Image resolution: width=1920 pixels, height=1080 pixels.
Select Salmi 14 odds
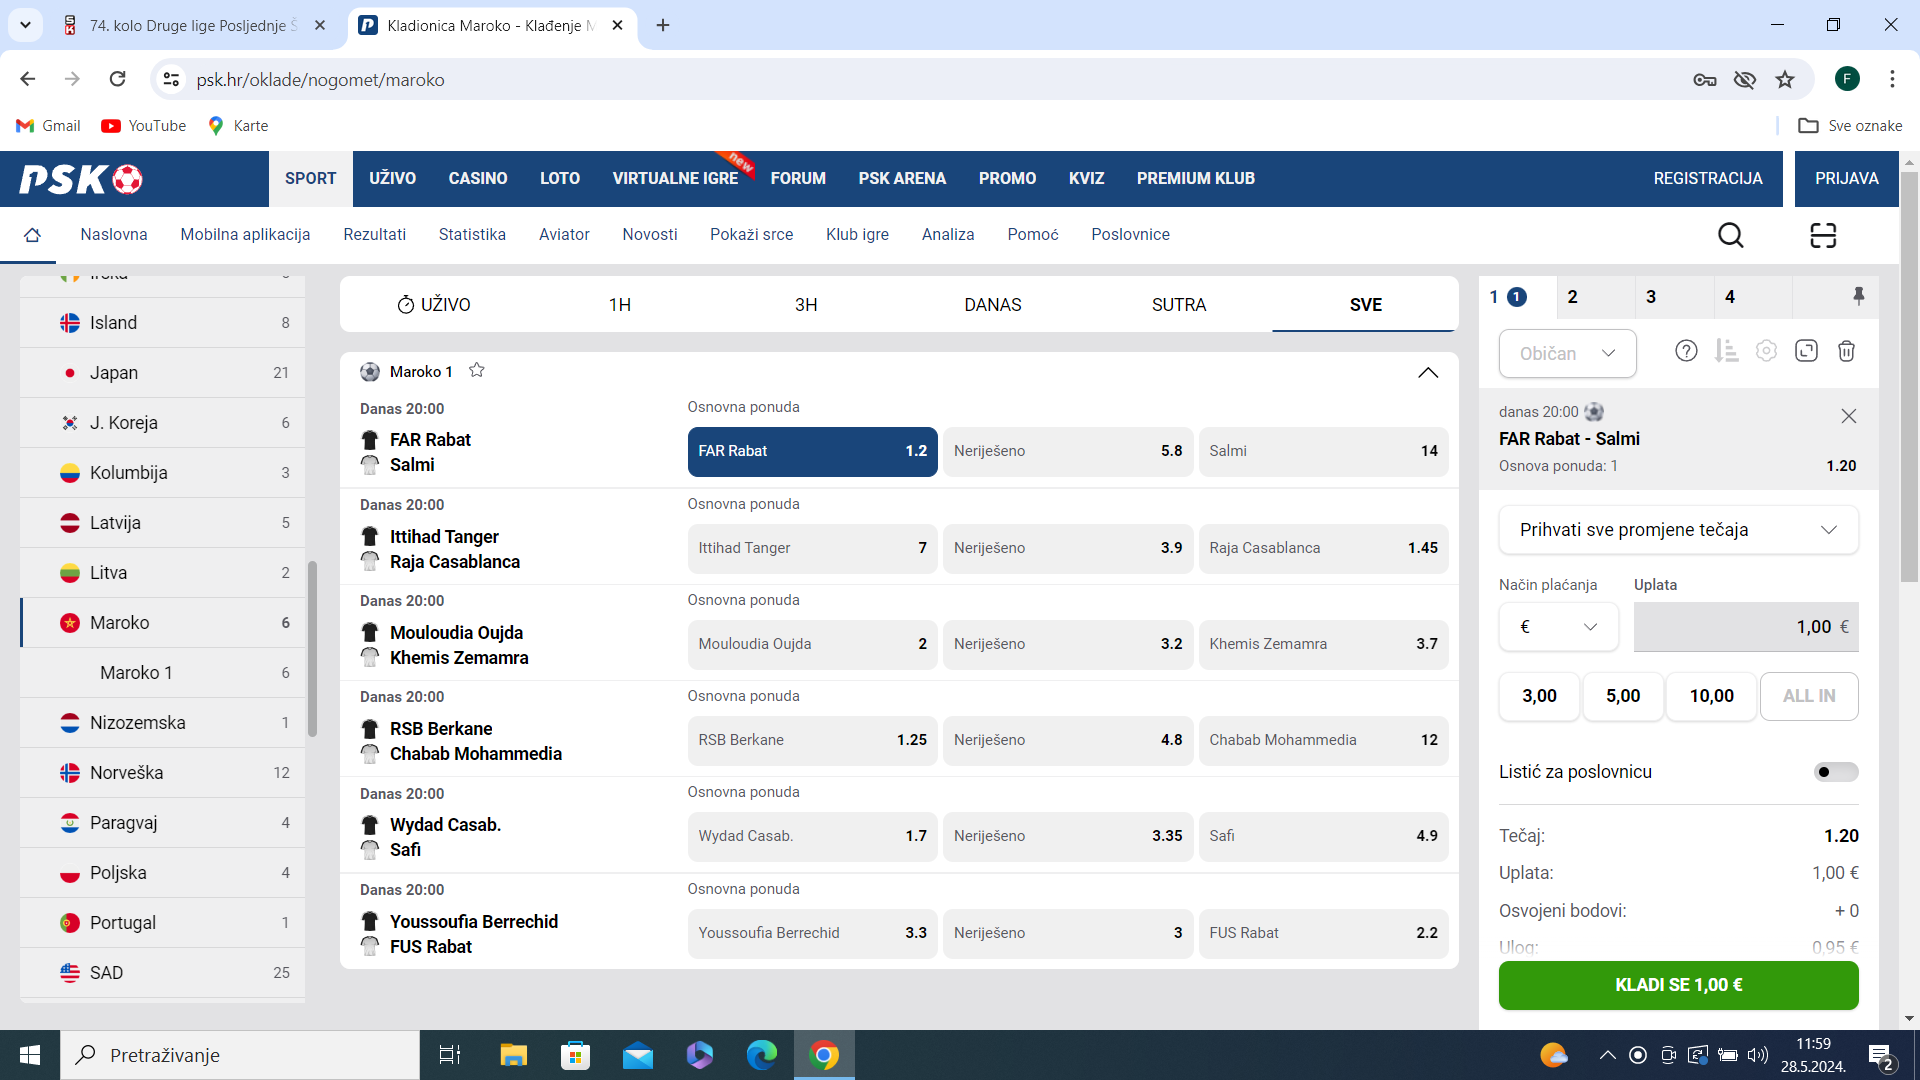[x=1323, y=451]
